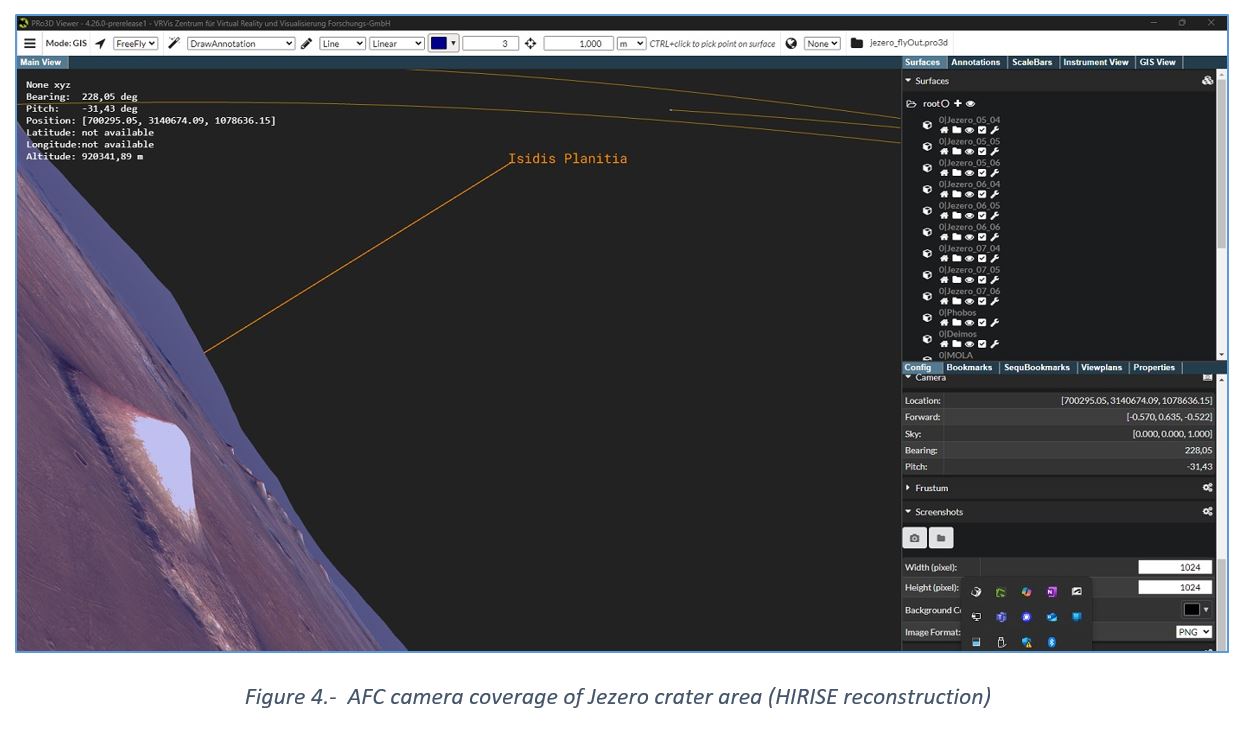Hide the Jezero_06_06 surface via eye icon
The image size is (1243, 729).
click(x=969, y=237)
